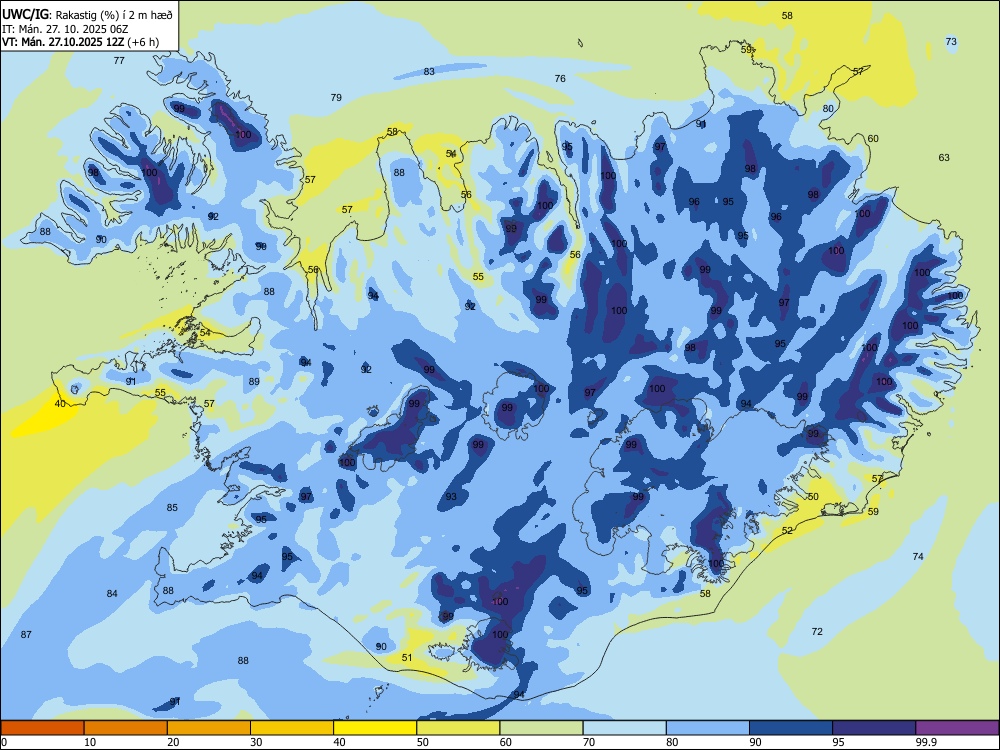The height and width of the screenshot is (750, 1000).
Task: Click the coastal value '60'
Action: click(x=873, y=138)
